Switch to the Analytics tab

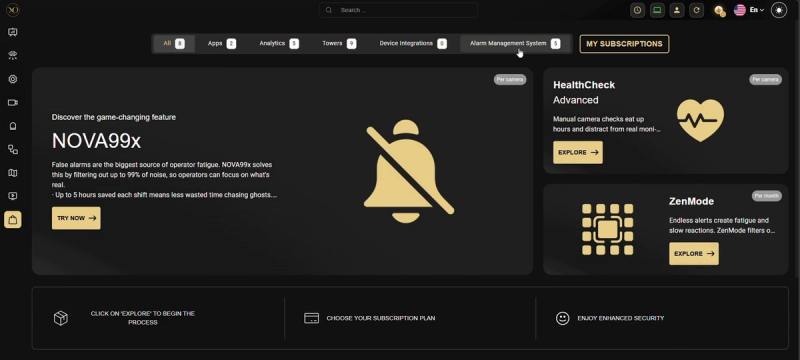[279, 43]
